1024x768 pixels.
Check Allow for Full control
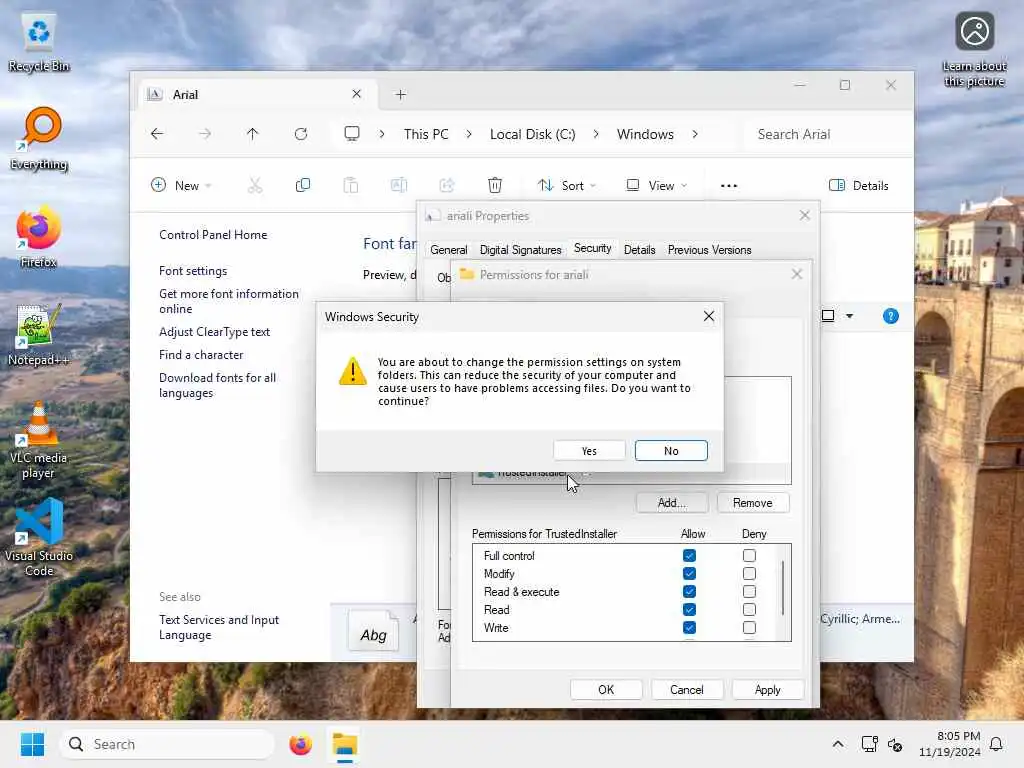coord(689,556)
